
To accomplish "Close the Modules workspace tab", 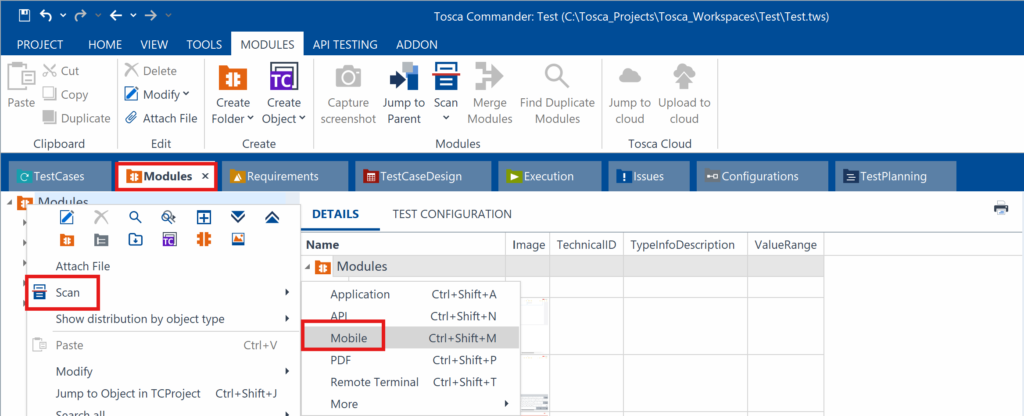I will 205,176.
